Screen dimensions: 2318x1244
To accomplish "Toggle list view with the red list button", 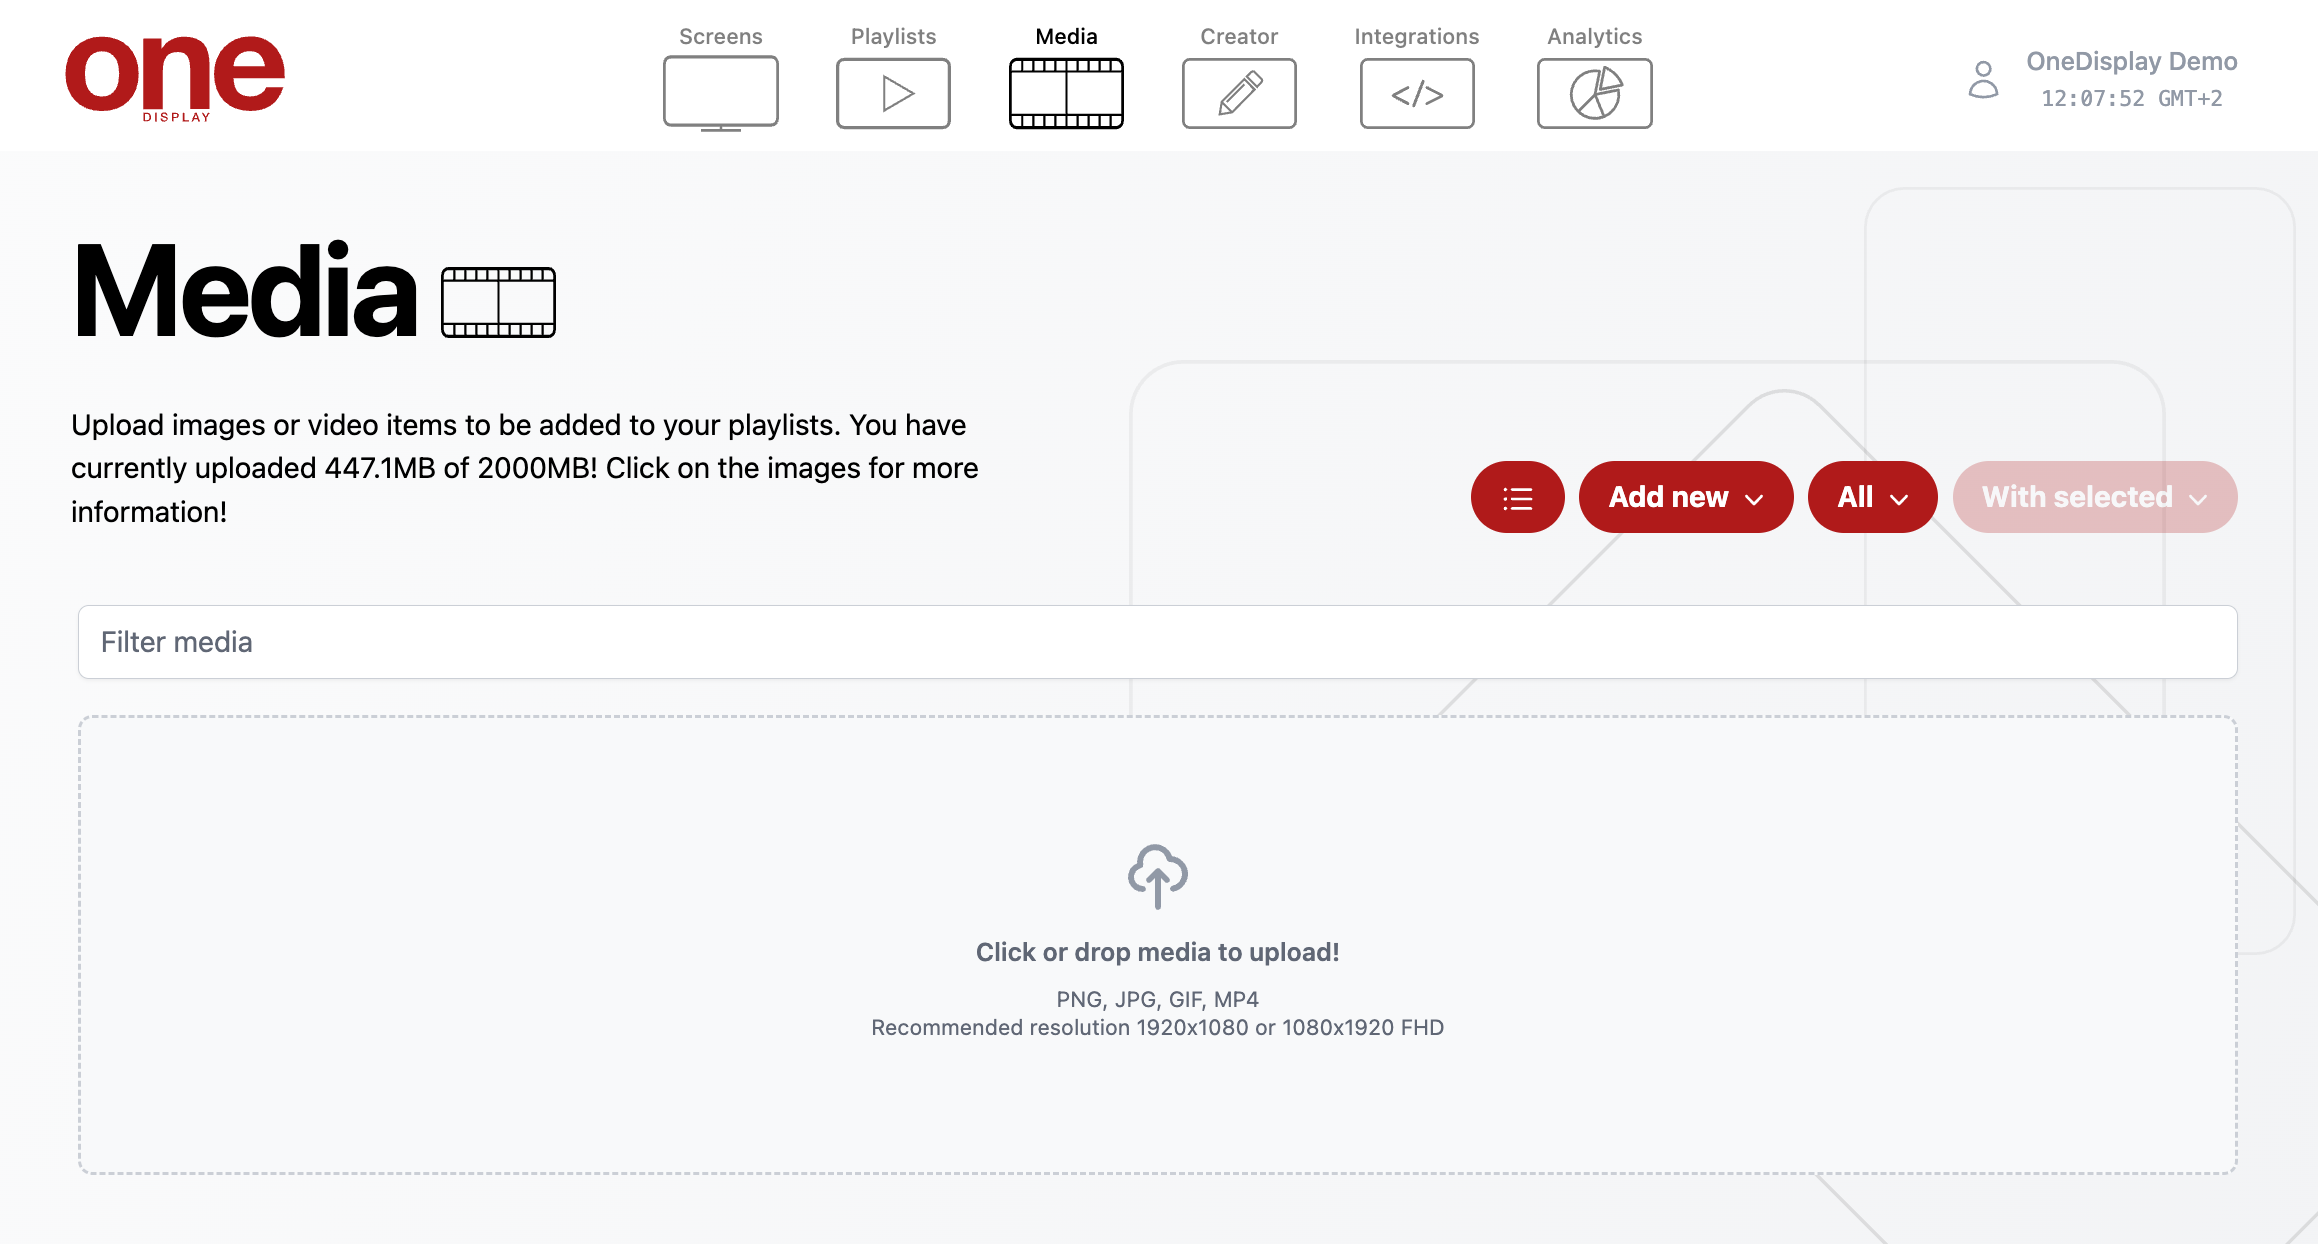I will (1517, 497).
